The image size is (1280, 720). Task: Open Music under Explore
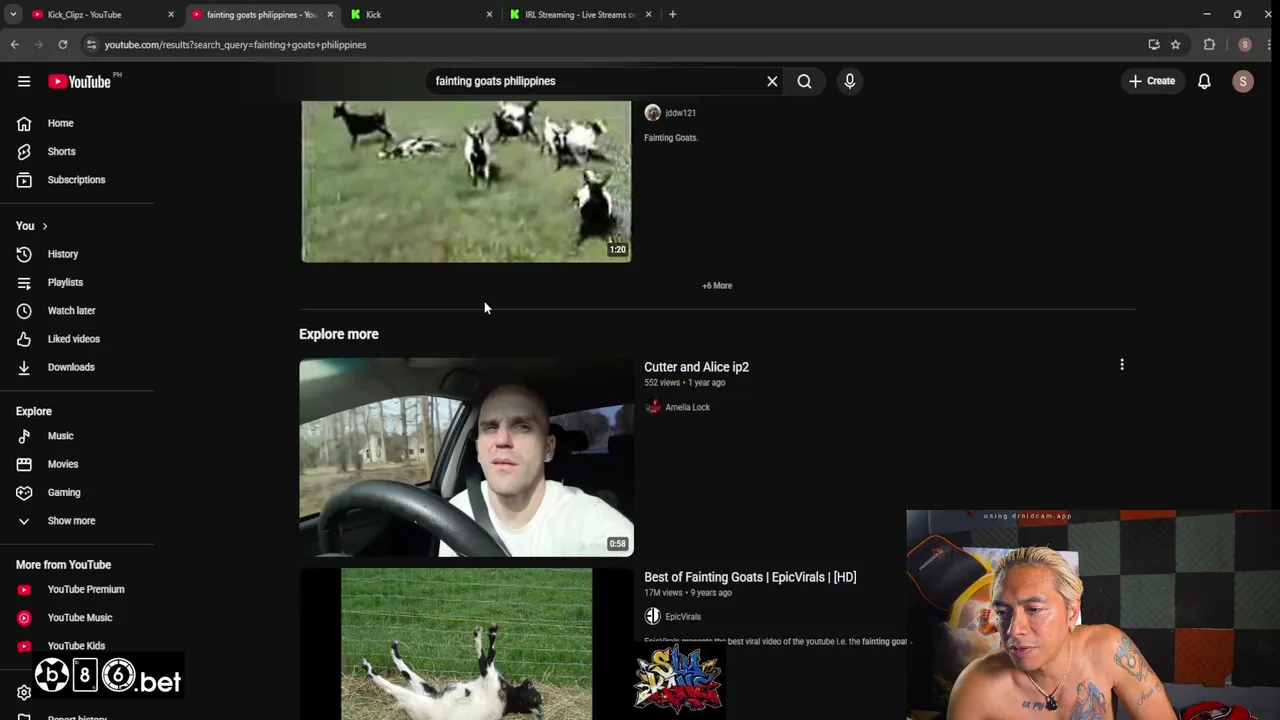click(x=60, y=436)
